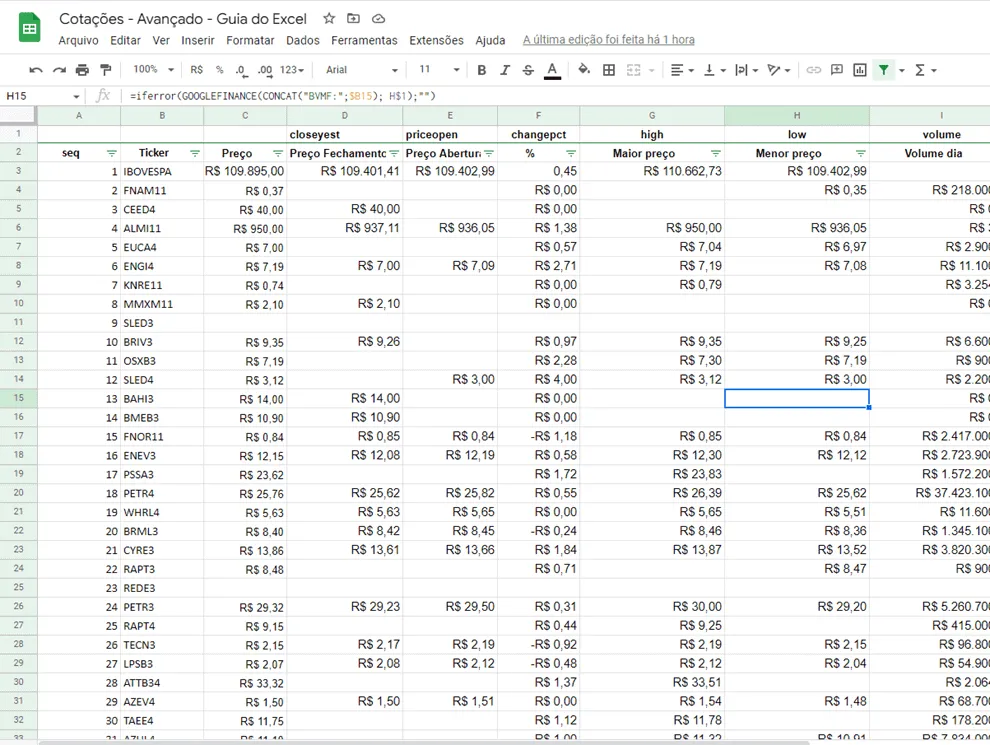Open text color picker

coord(552,70)
